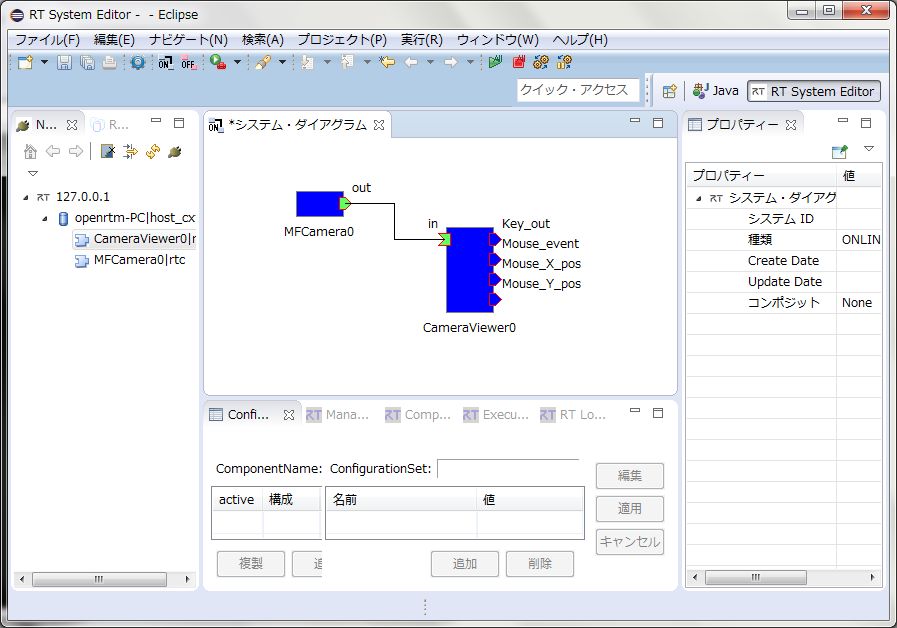Switch to the Comp... view tab

click(x=418, y=415)
